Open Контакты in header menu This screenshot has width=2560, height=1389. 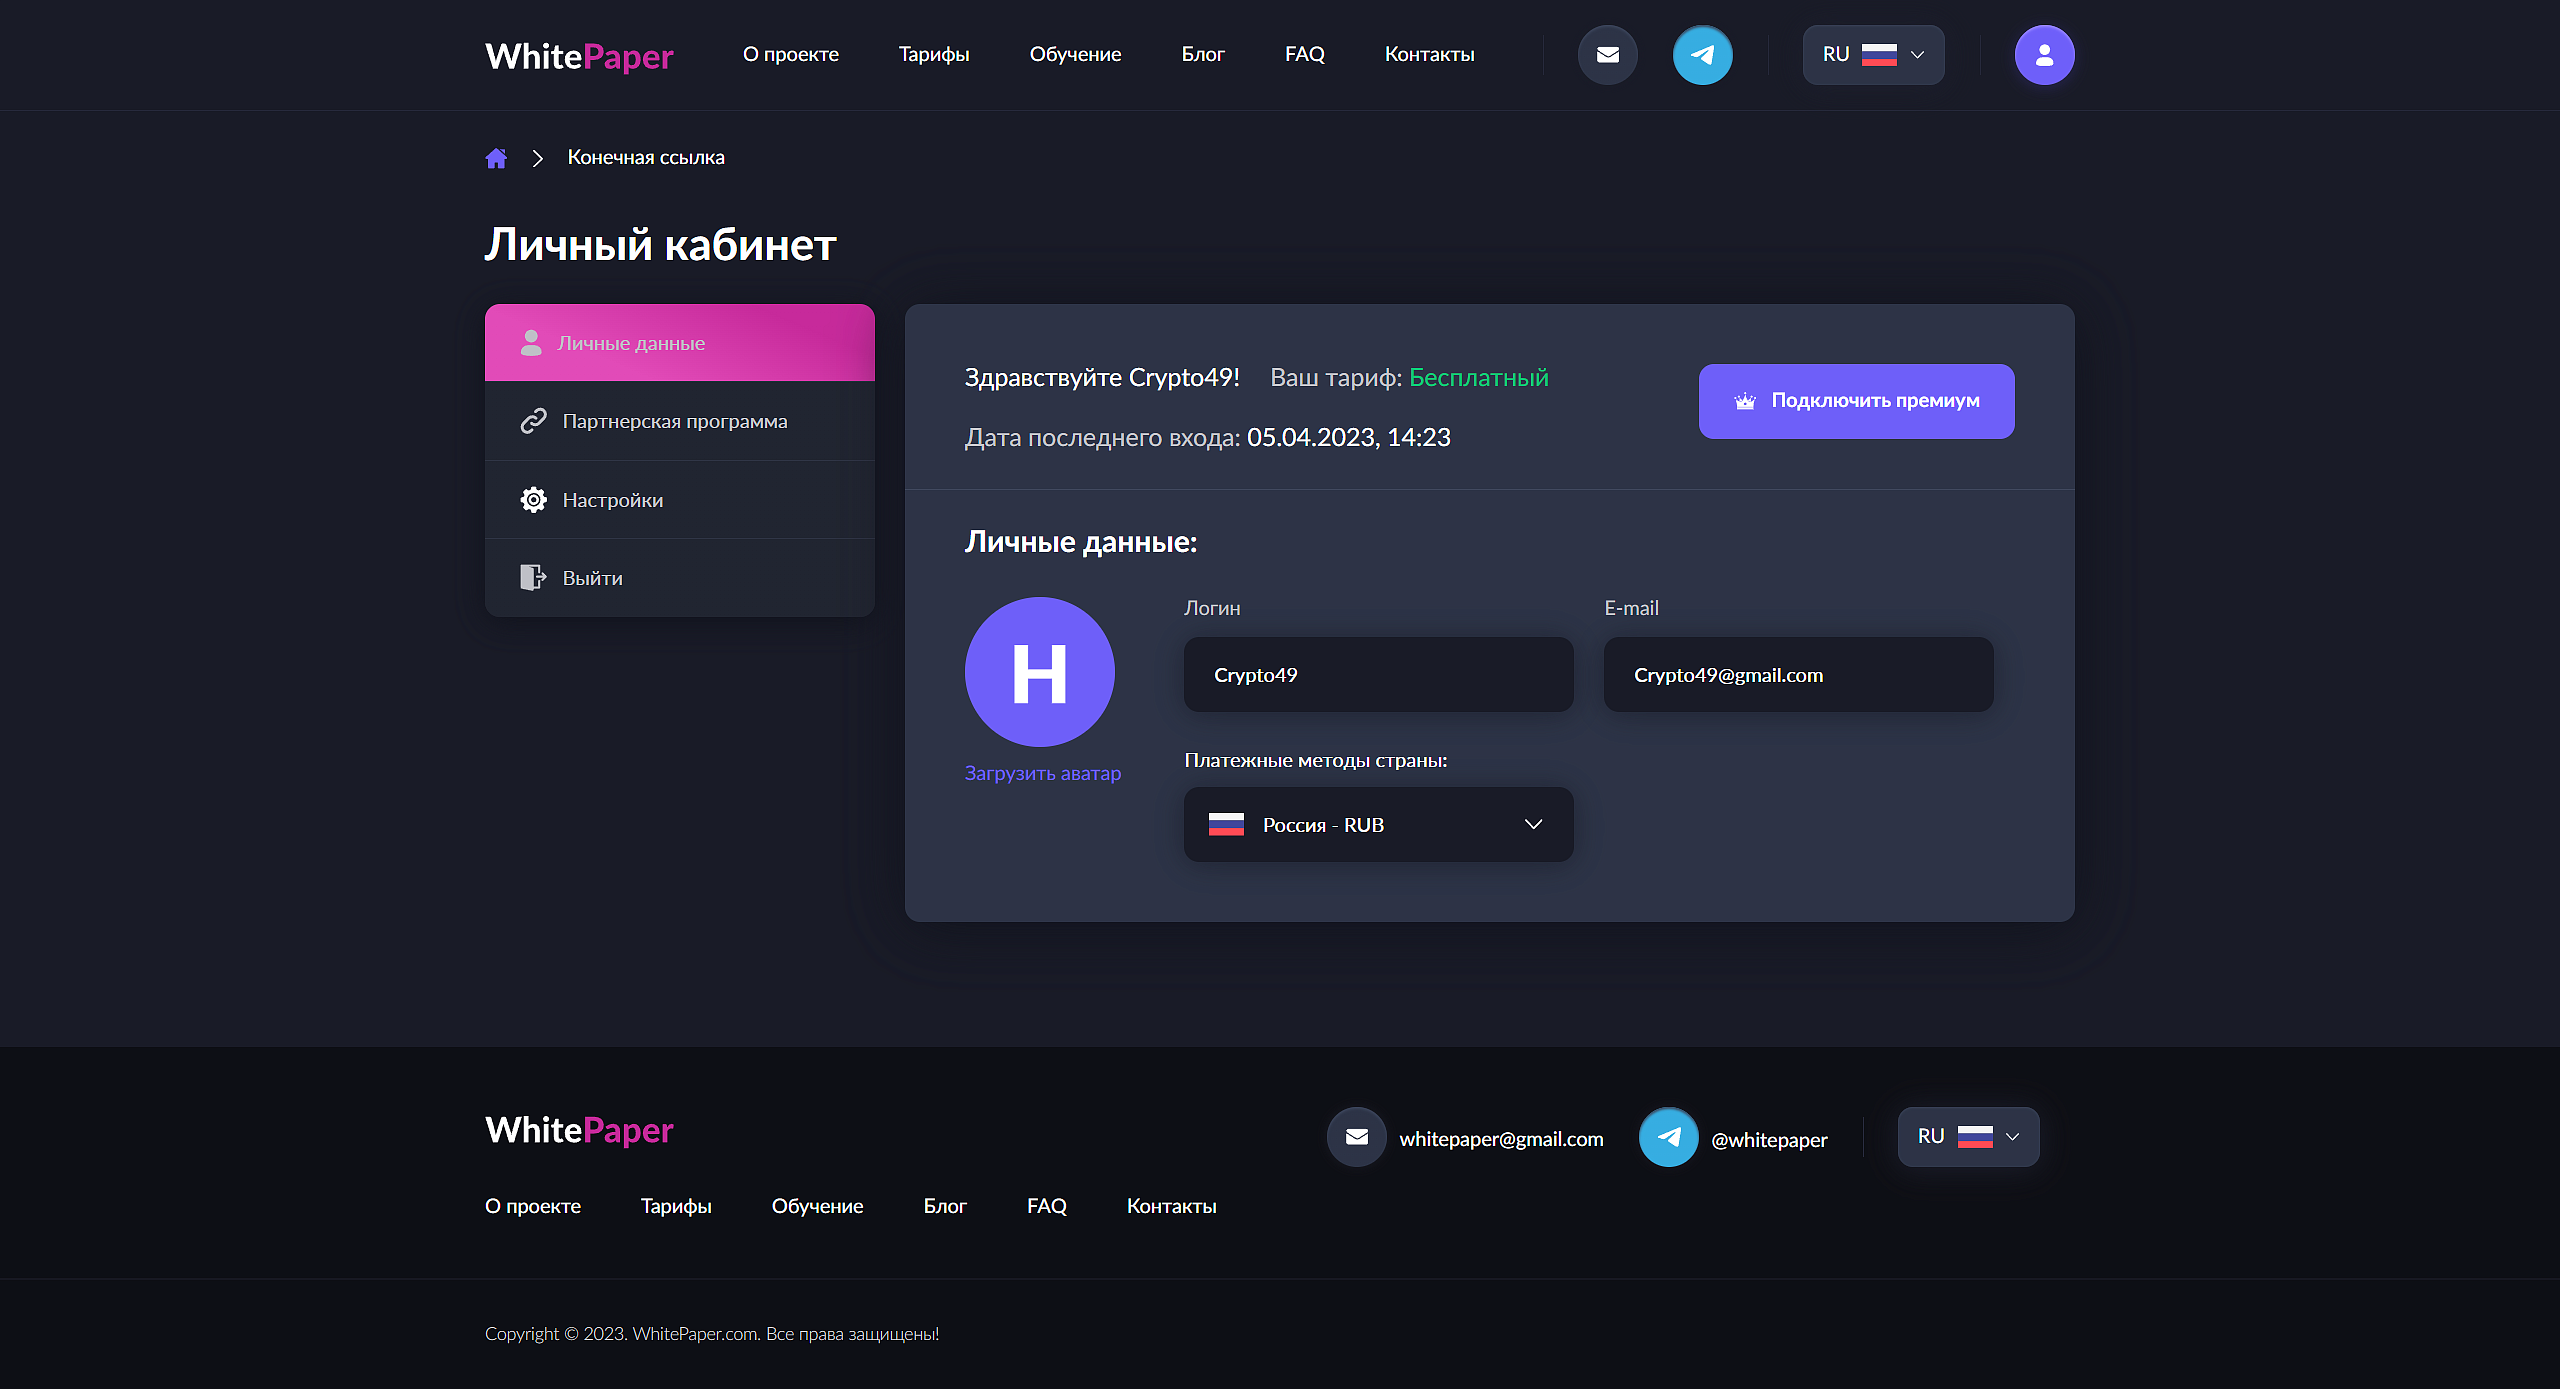[1429, 55]
